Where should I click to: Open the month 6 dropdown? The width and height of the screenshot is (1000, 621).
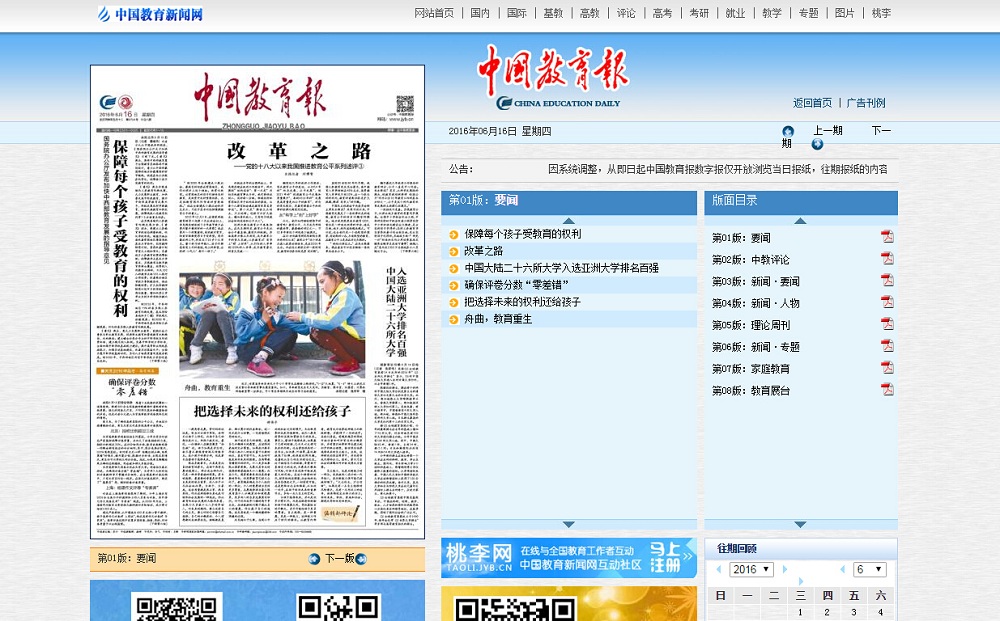pos(870,569)
